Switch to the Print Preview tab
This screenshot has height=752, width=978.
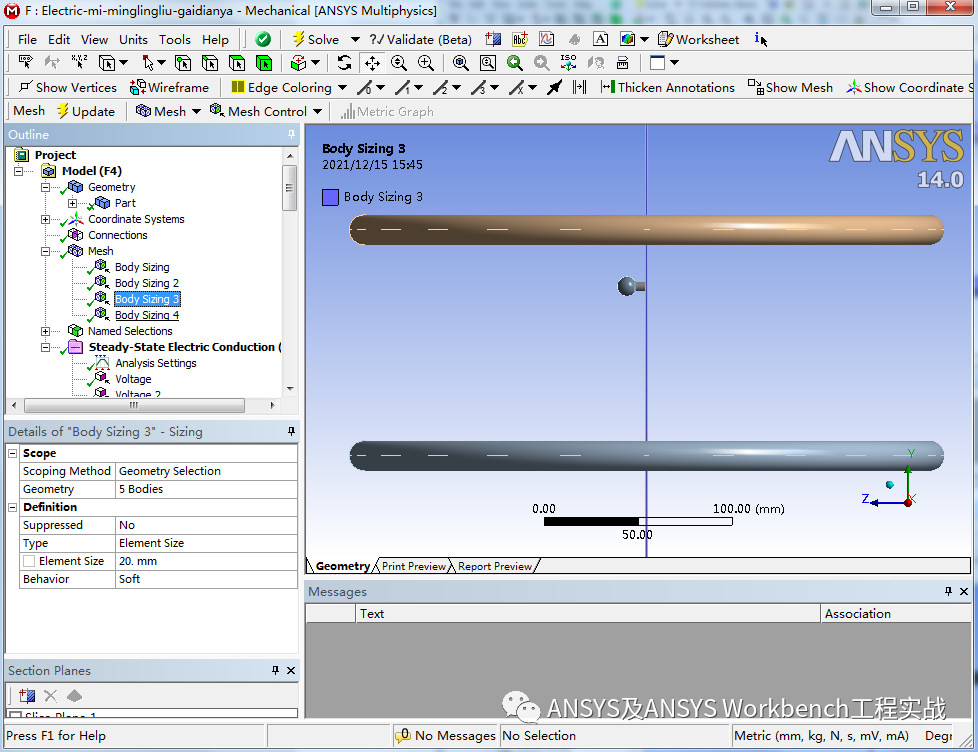[414, 566]
